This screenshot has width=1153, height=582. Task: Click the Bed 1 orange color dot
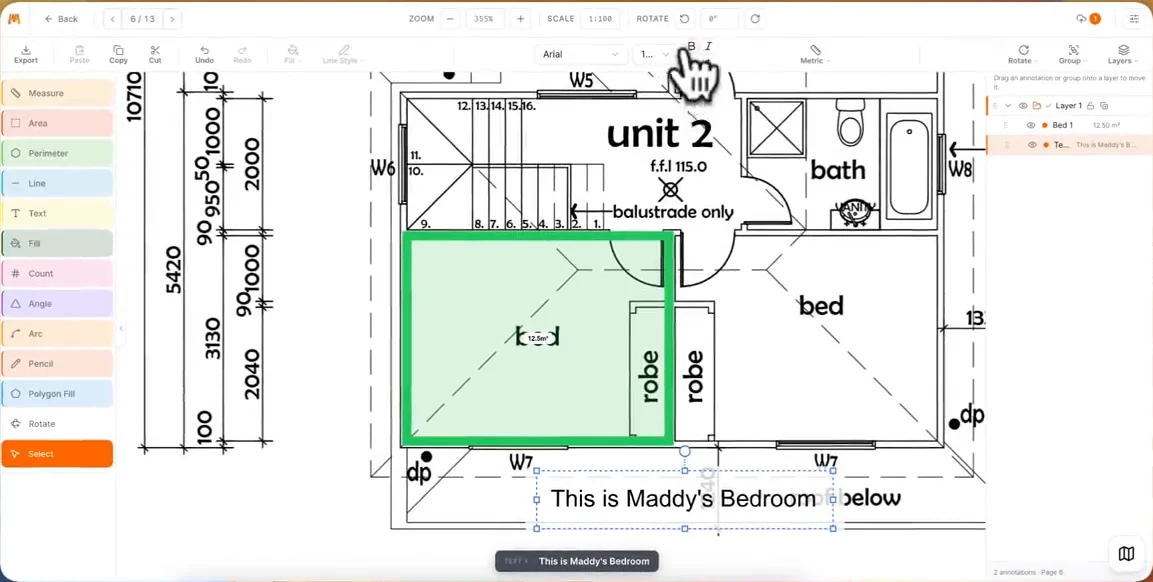click(1045, 126)
